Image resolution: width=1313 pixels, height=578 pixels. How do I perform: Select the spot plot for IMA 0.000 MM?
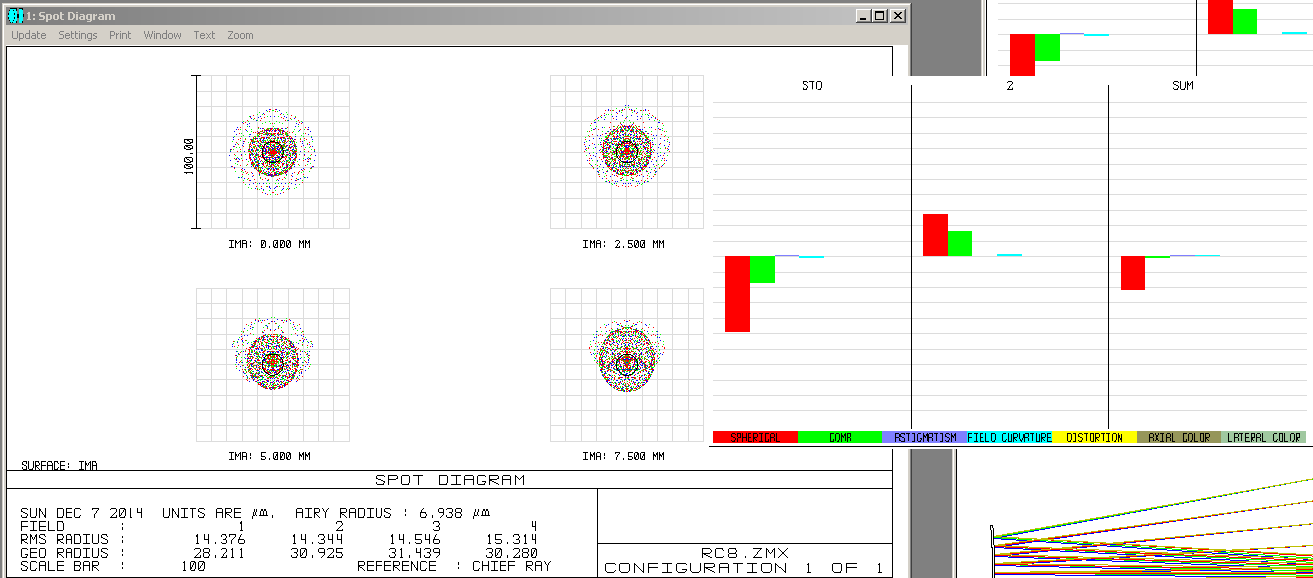click(x=273, y=152)
